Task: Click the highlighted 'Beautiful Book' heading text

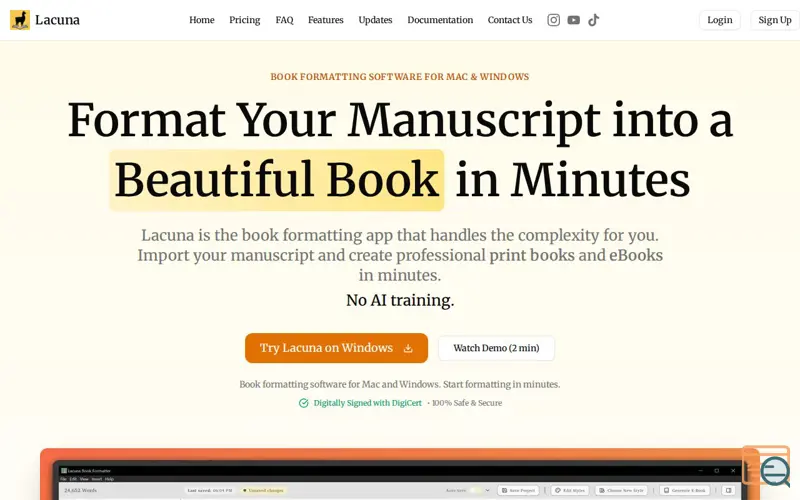Action: [276, 180]
